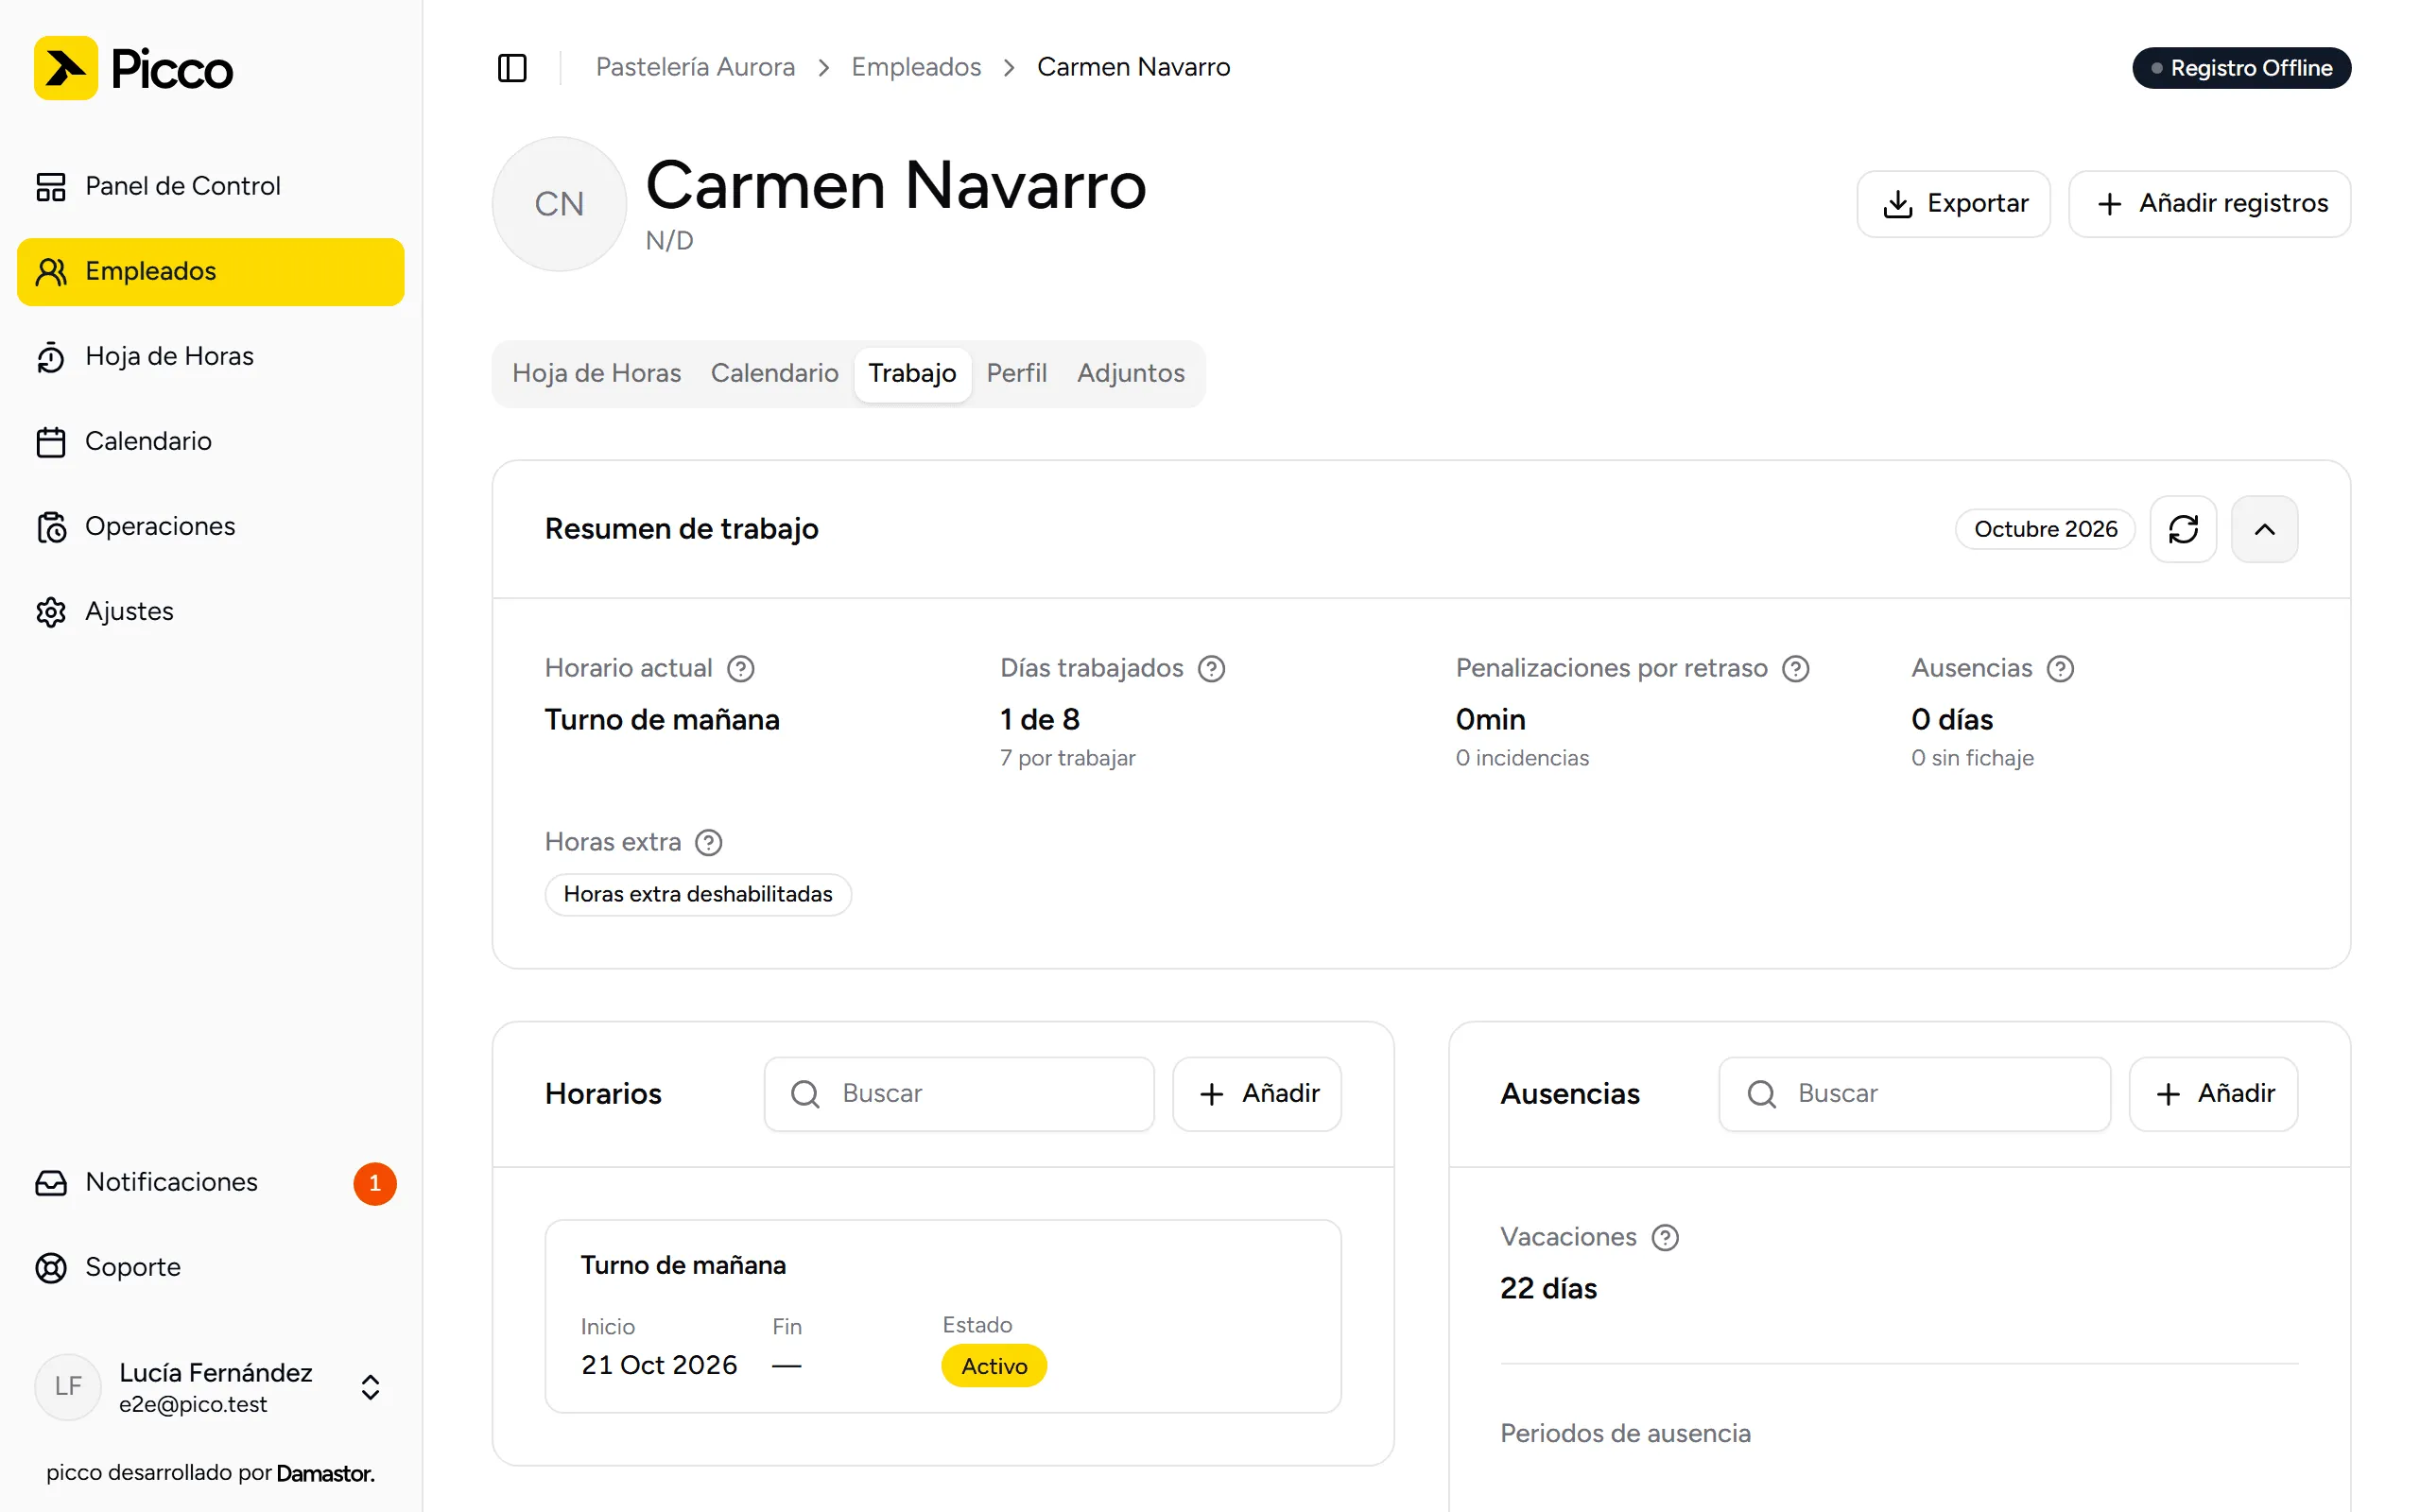The image size is (2420, 1512).
Task: Export employee data with Exportar
Action: [1953, 204]
